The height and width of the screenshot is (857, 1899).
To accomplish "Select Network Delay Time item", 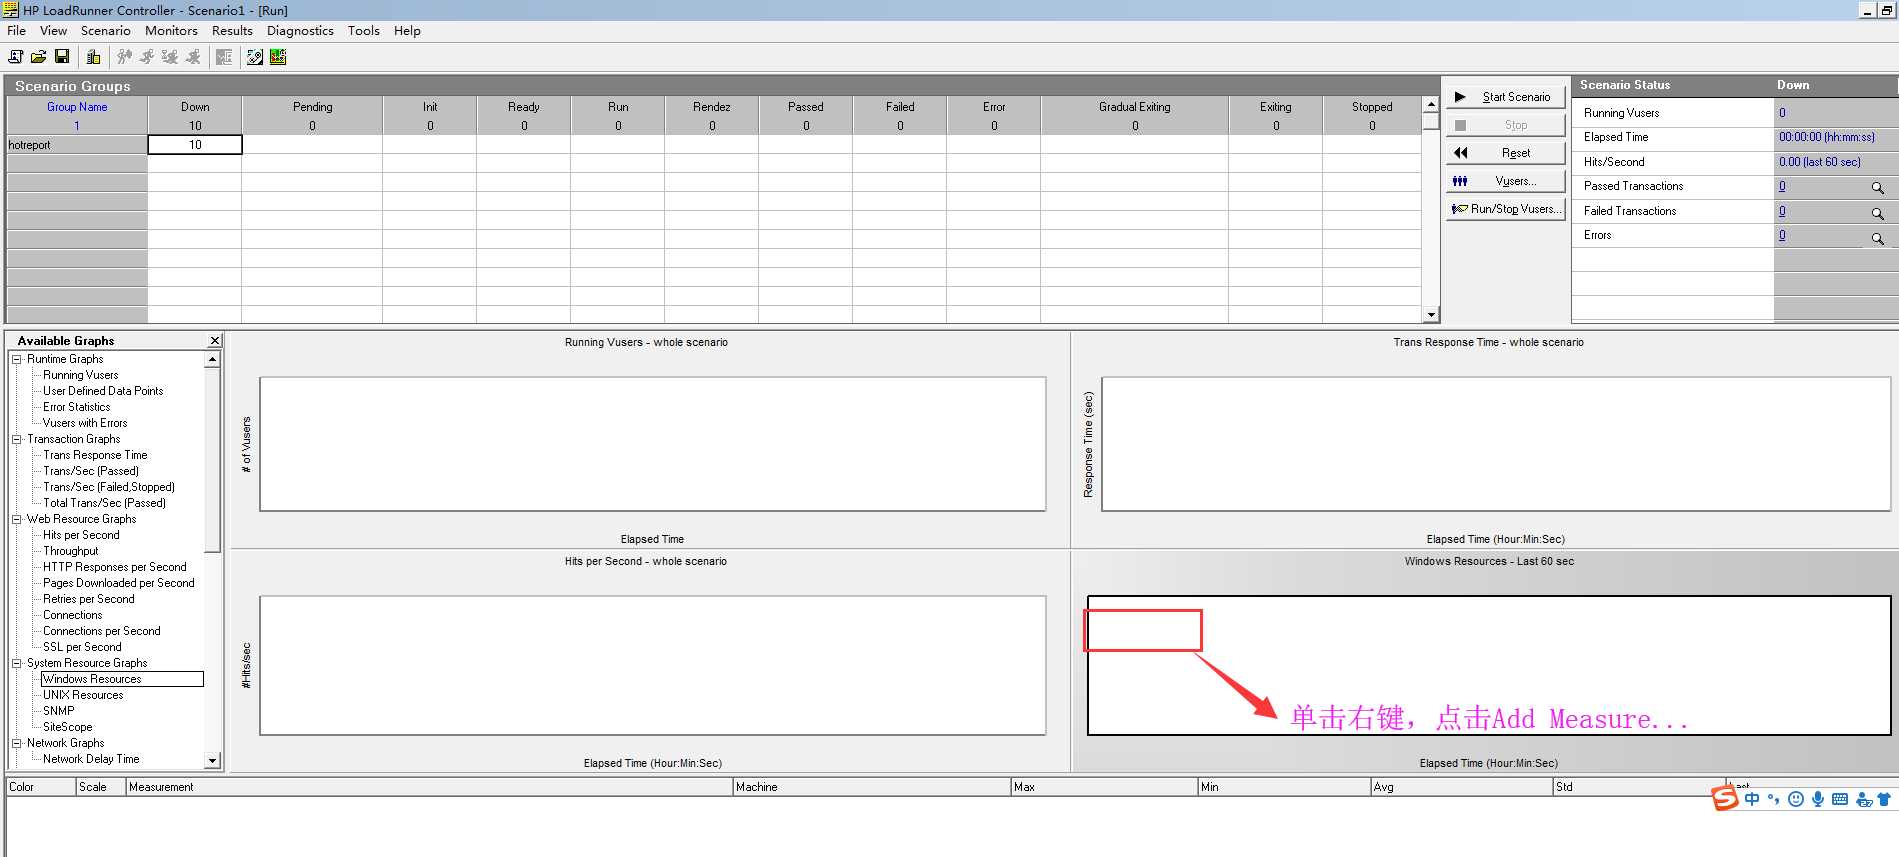I will coord(91,759).
